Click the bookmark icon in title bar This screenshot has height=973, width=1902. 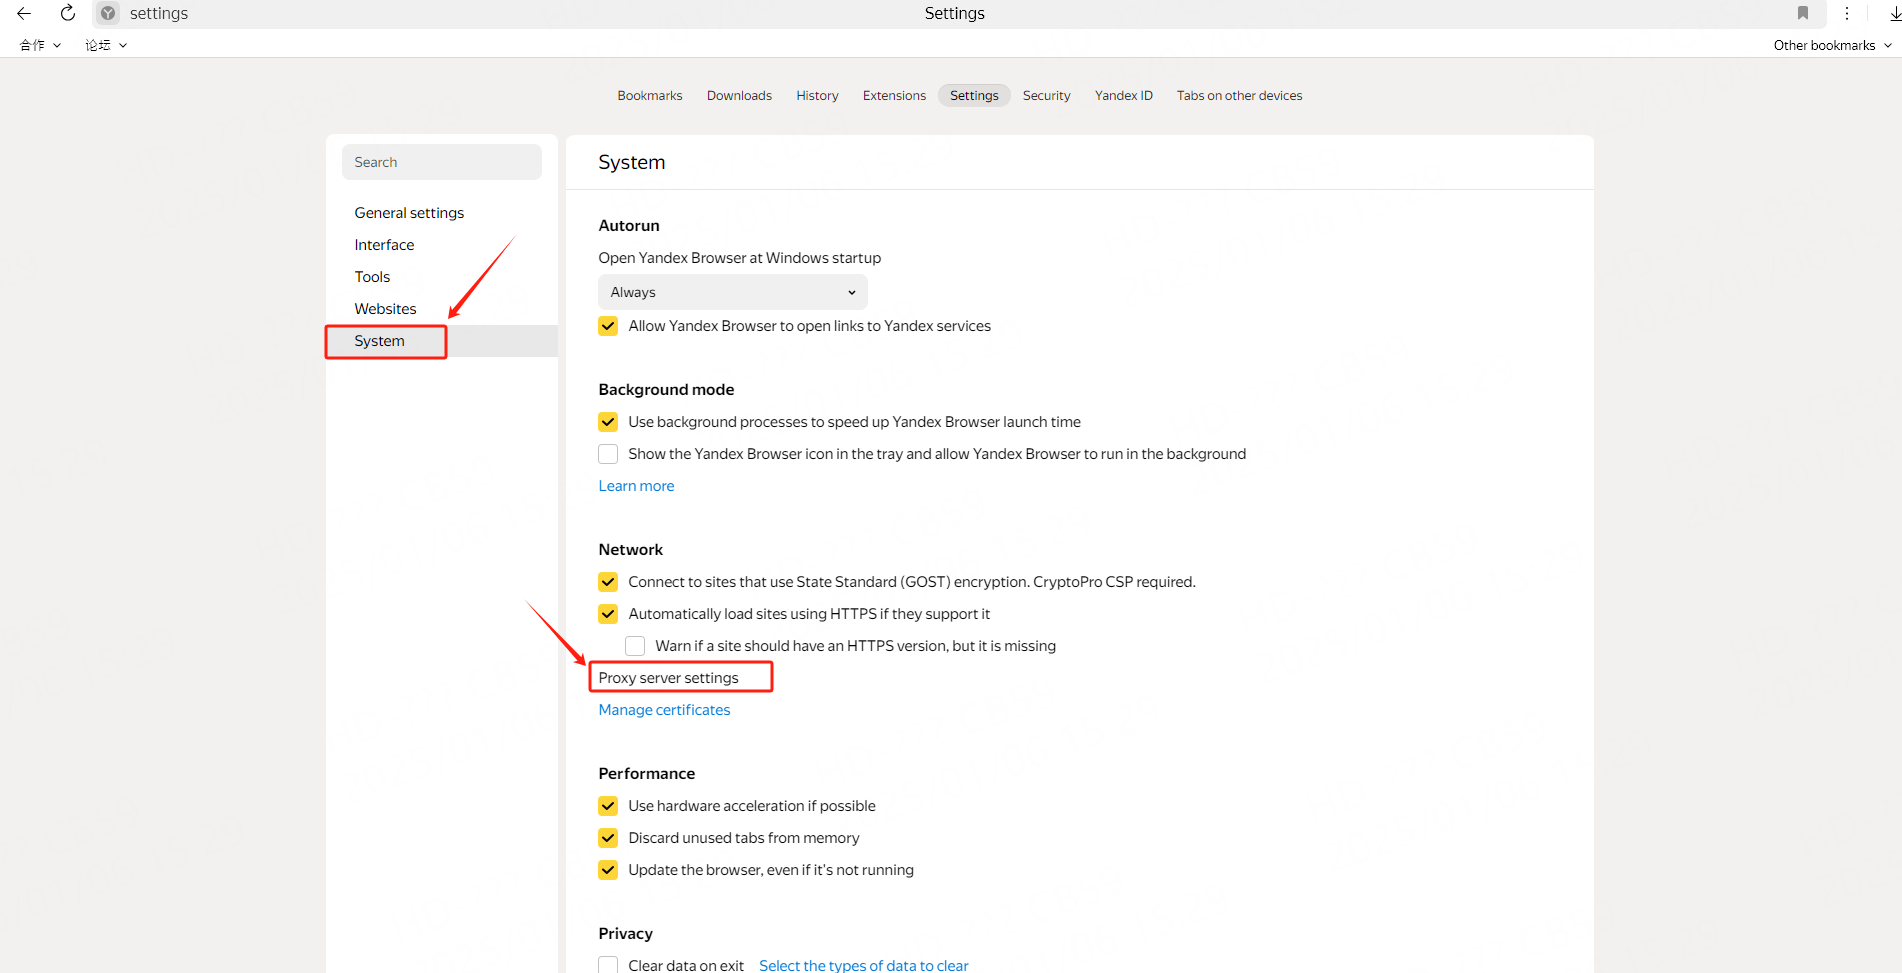coord(1802,13)
